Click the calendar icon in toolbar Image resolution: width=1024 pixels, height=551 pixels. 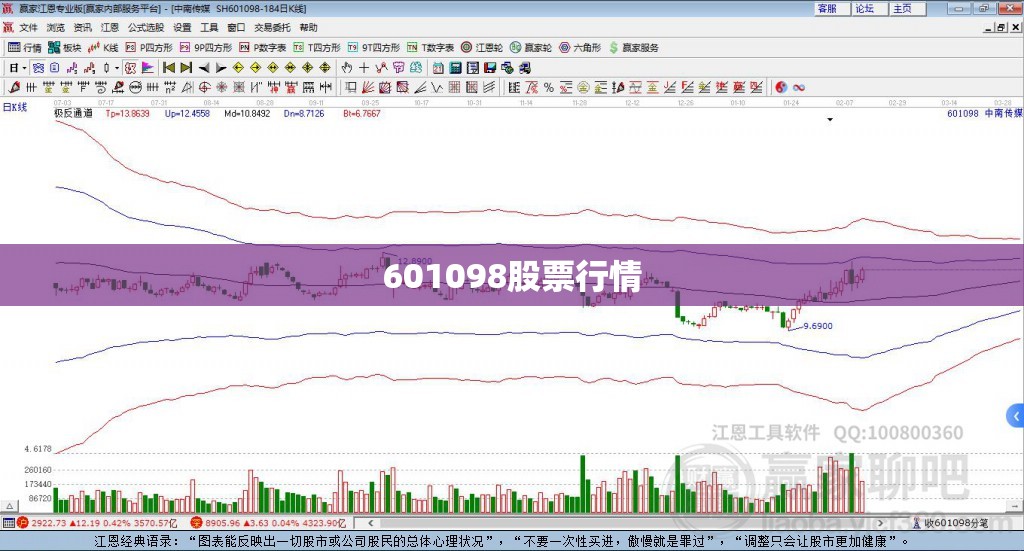pos(438,68)
